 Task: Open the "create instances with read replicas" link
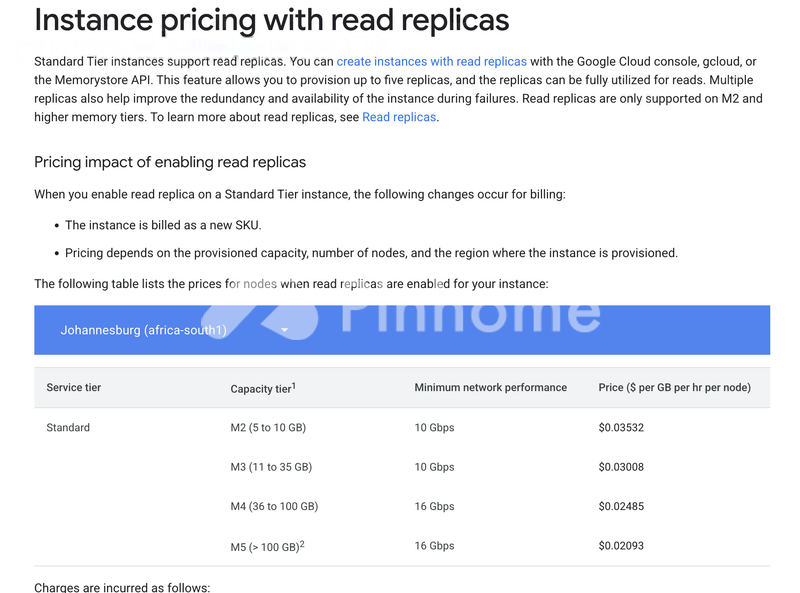(x=431, y=62)
